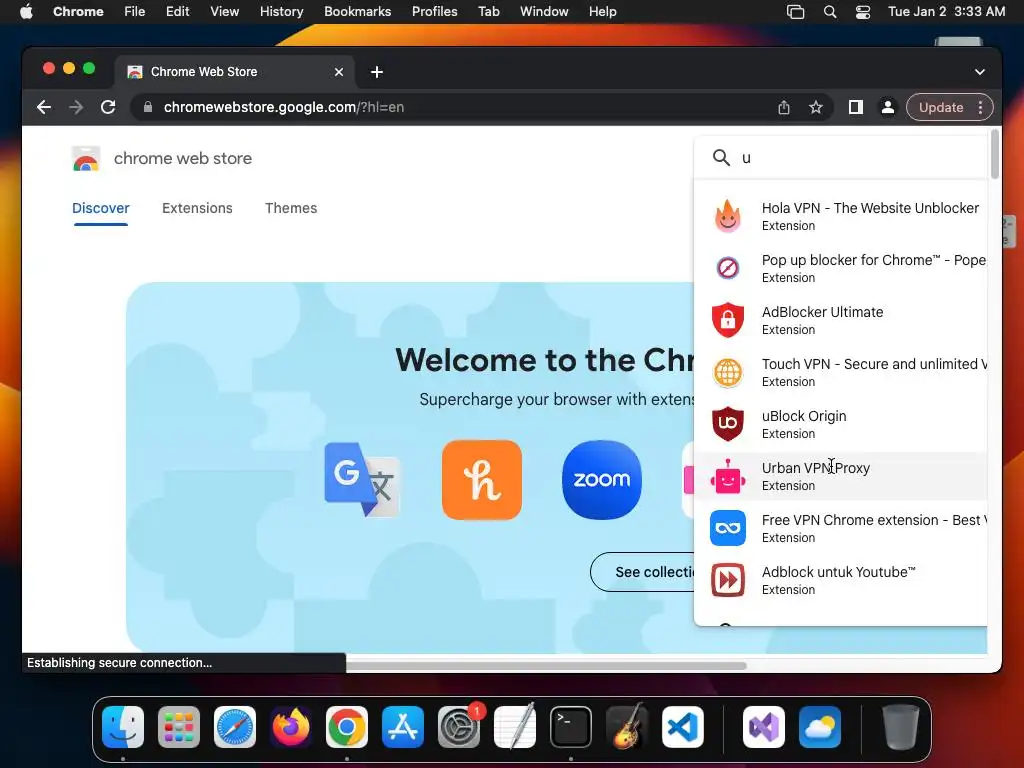Click the share page icon
Screen dimensions: 1024x768
click(784, 107)
